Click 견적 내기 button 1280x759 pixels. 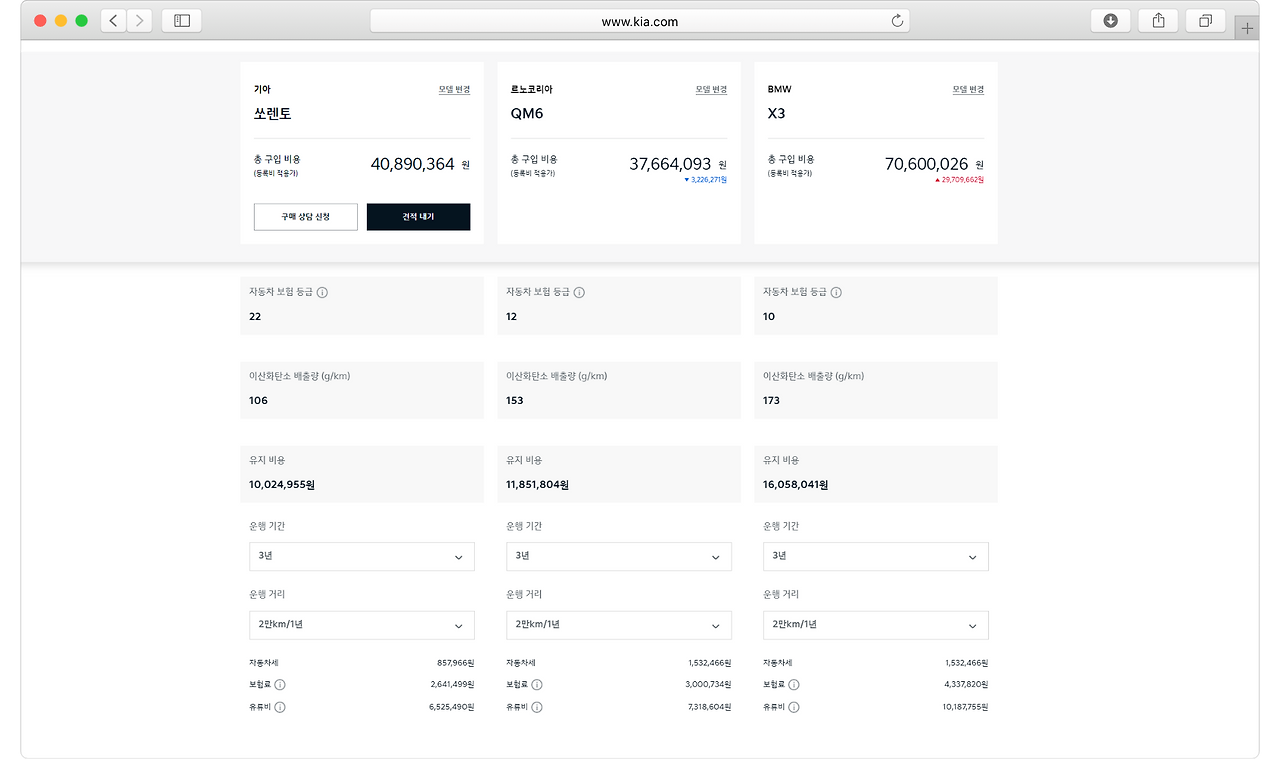[x=418, y=217]
